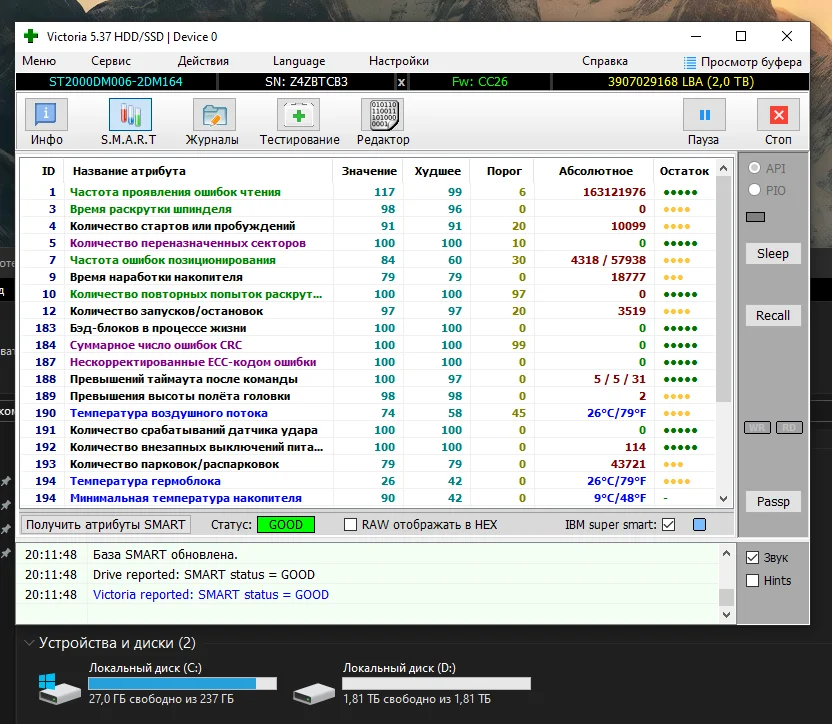Select row Минимальная температура накопителя
Image resolution: width=832 pixels, height=724 pixels.
pyautogui.click(x=369, y=498)
